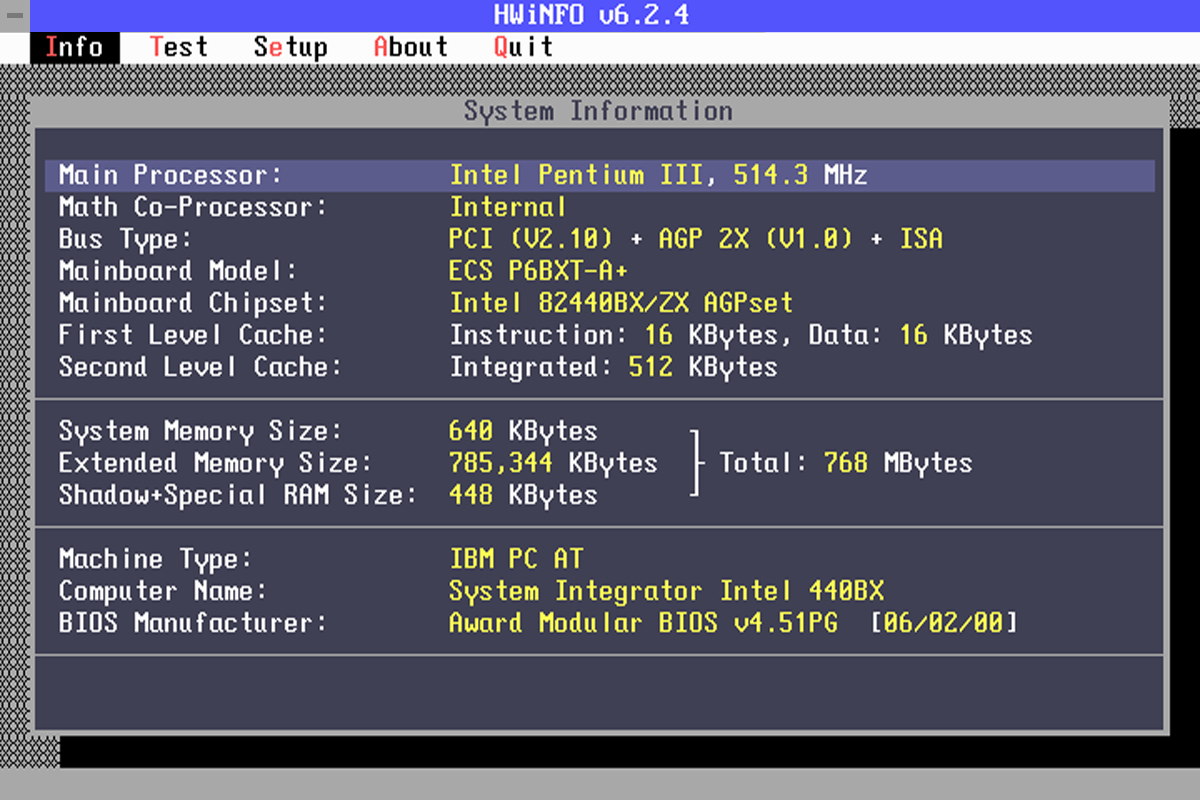1200x800 pixels.
Task: Click the ECS P6BXT-A+ mainboard model value
Action: coord(538,271)
